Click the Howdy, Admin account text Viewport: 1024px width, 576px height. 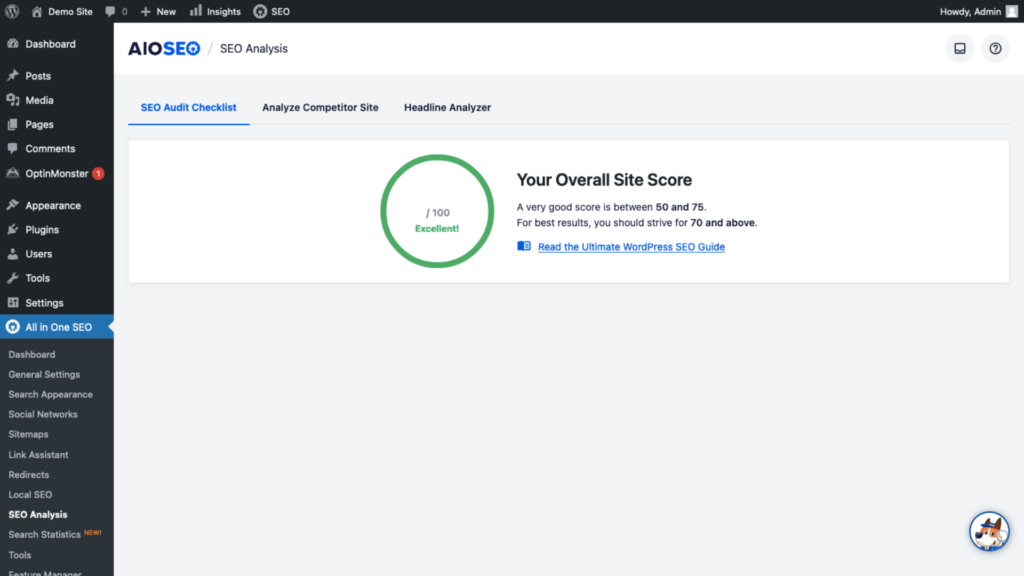coord(970,11)
